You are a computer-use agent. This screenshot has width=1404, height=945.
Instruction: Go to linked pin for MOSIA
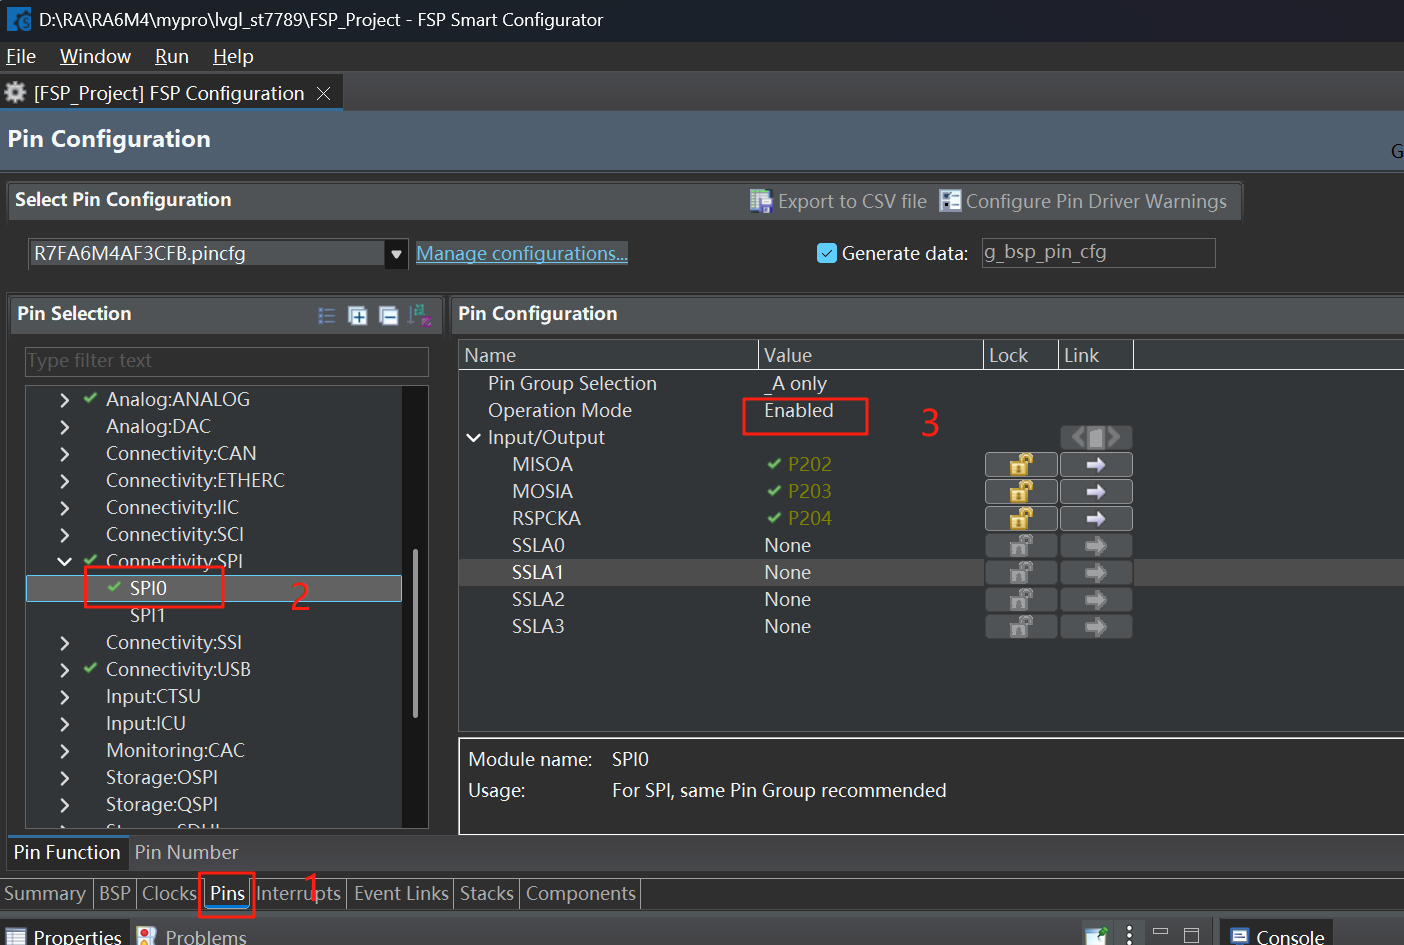tap(1096, 492)
